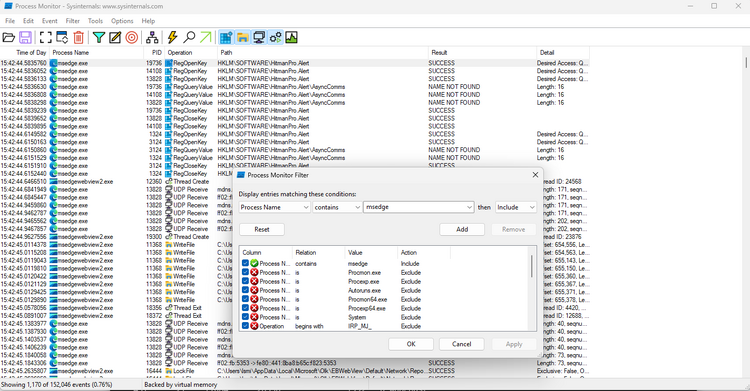Select the Thread Create row with PID 12360
750x391 pixels.
coord(295,181)
